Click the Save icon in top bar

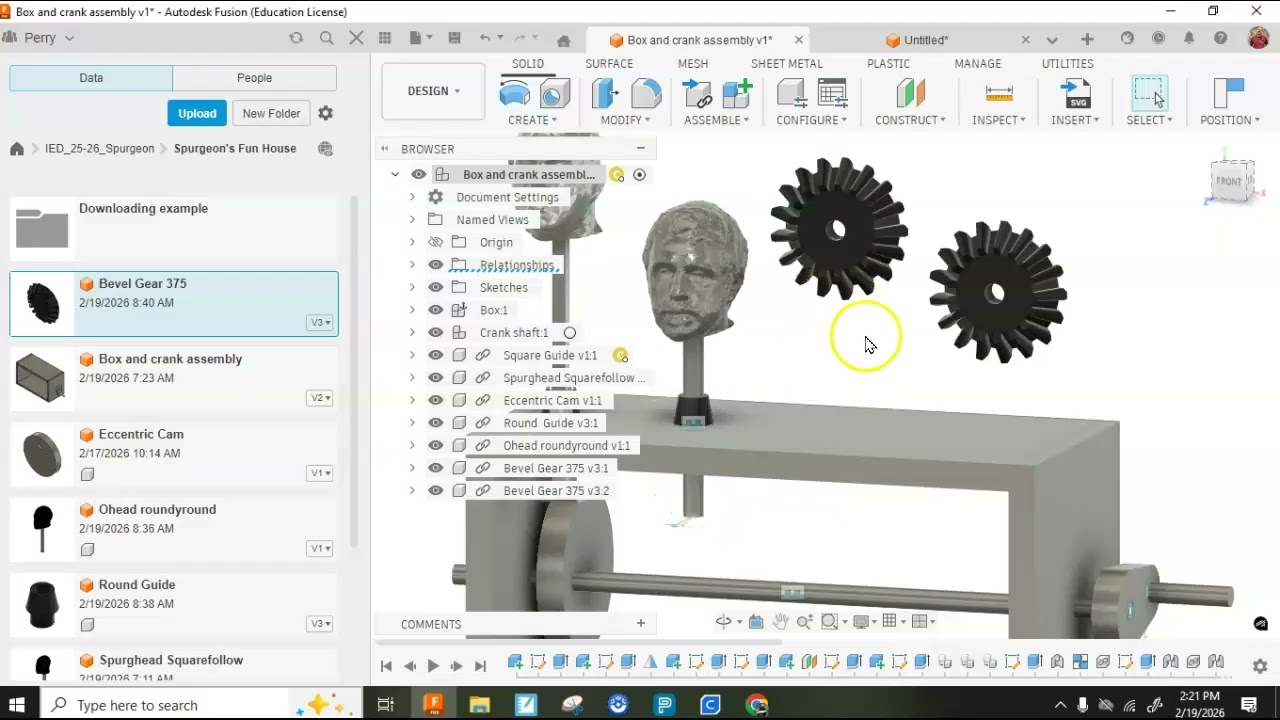point(454,38)
